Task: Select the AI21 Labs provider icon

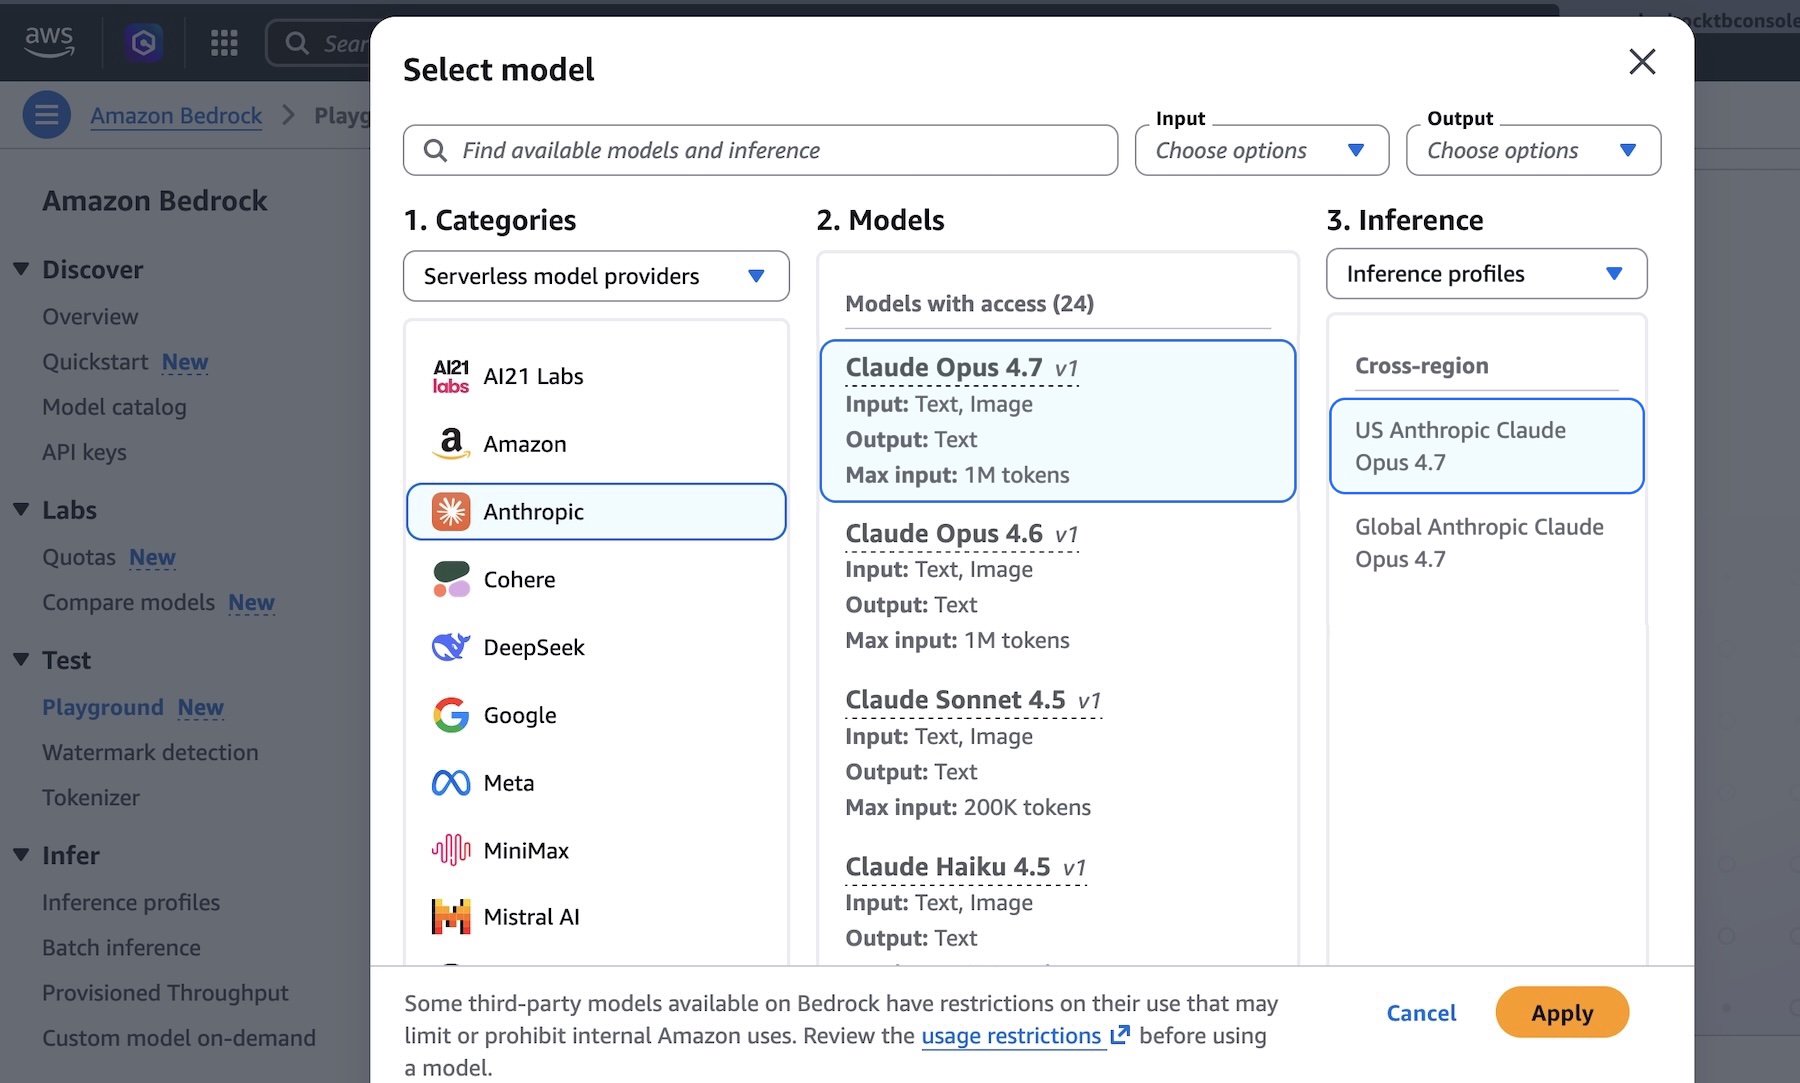Action: click(x=450, y=376)
